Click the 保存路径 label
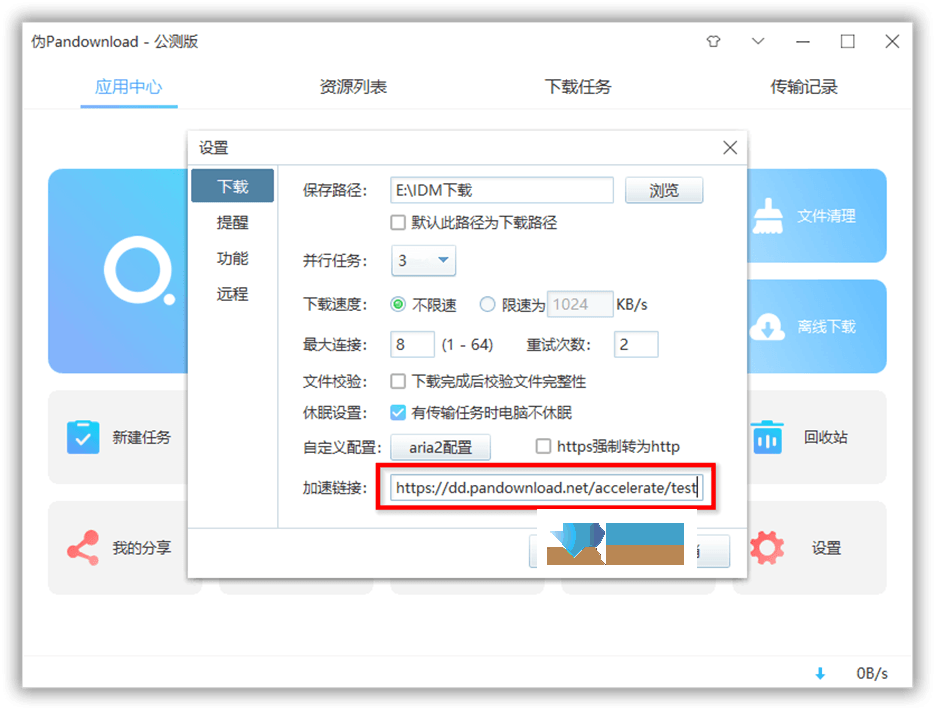 [335, 190]
